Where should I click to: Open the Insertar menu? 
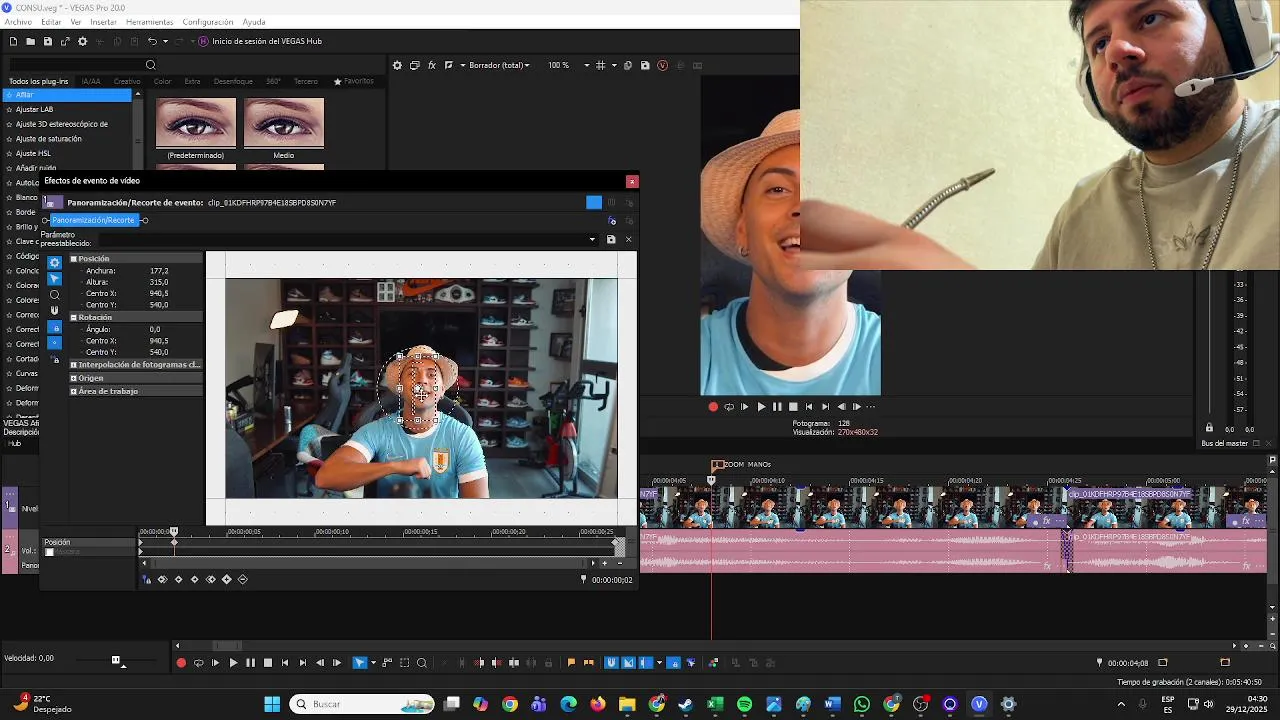[103, 22]
